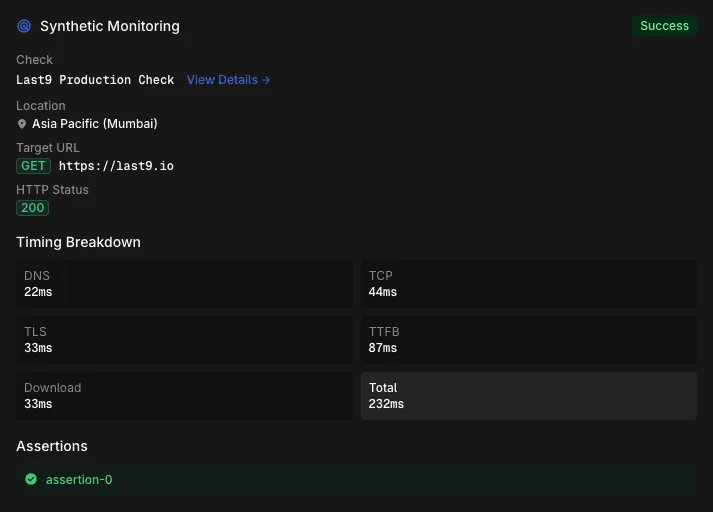713x512 pixels.
Task: Click Asia Pacific (Mumbai) location text
Action: pyautogui.click(x=95, y=124)
